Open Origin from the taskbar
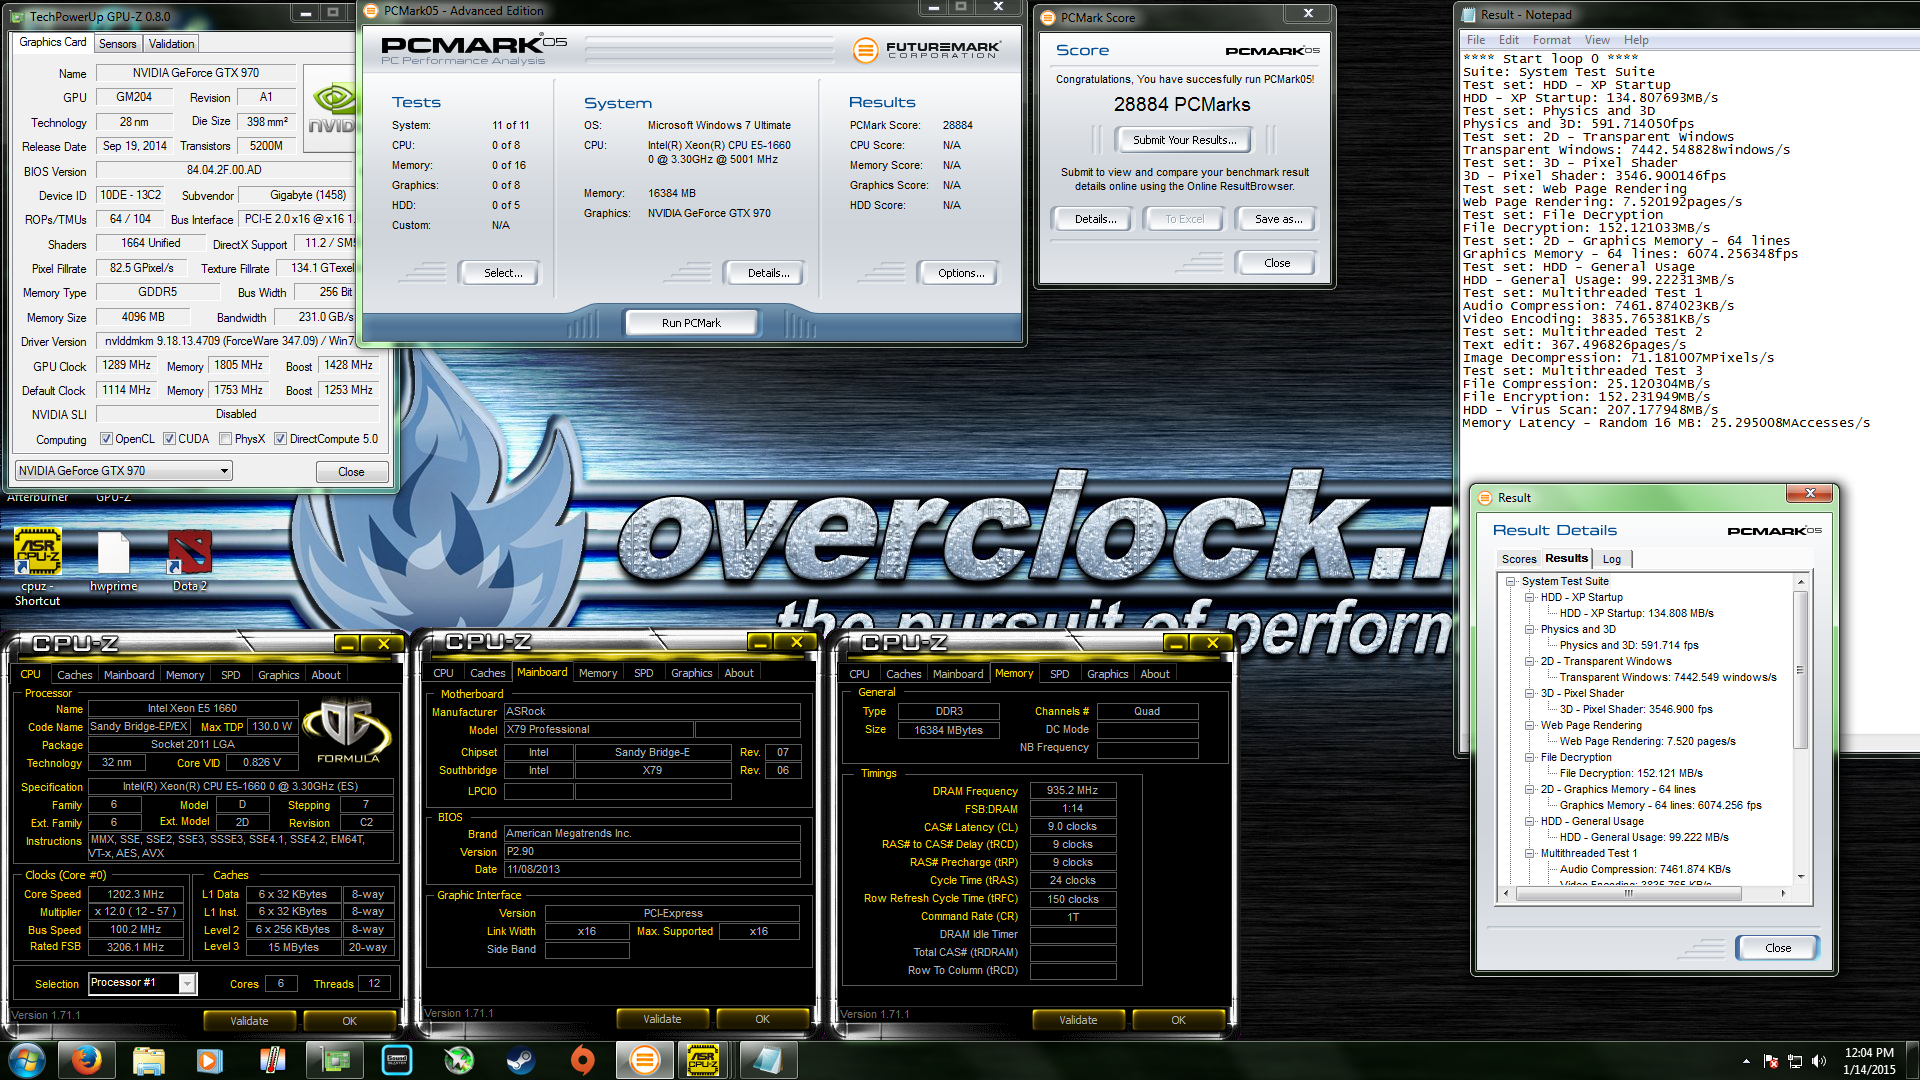The width and height of the screenshot is (1920, 1080). (x=582, y=1060)
